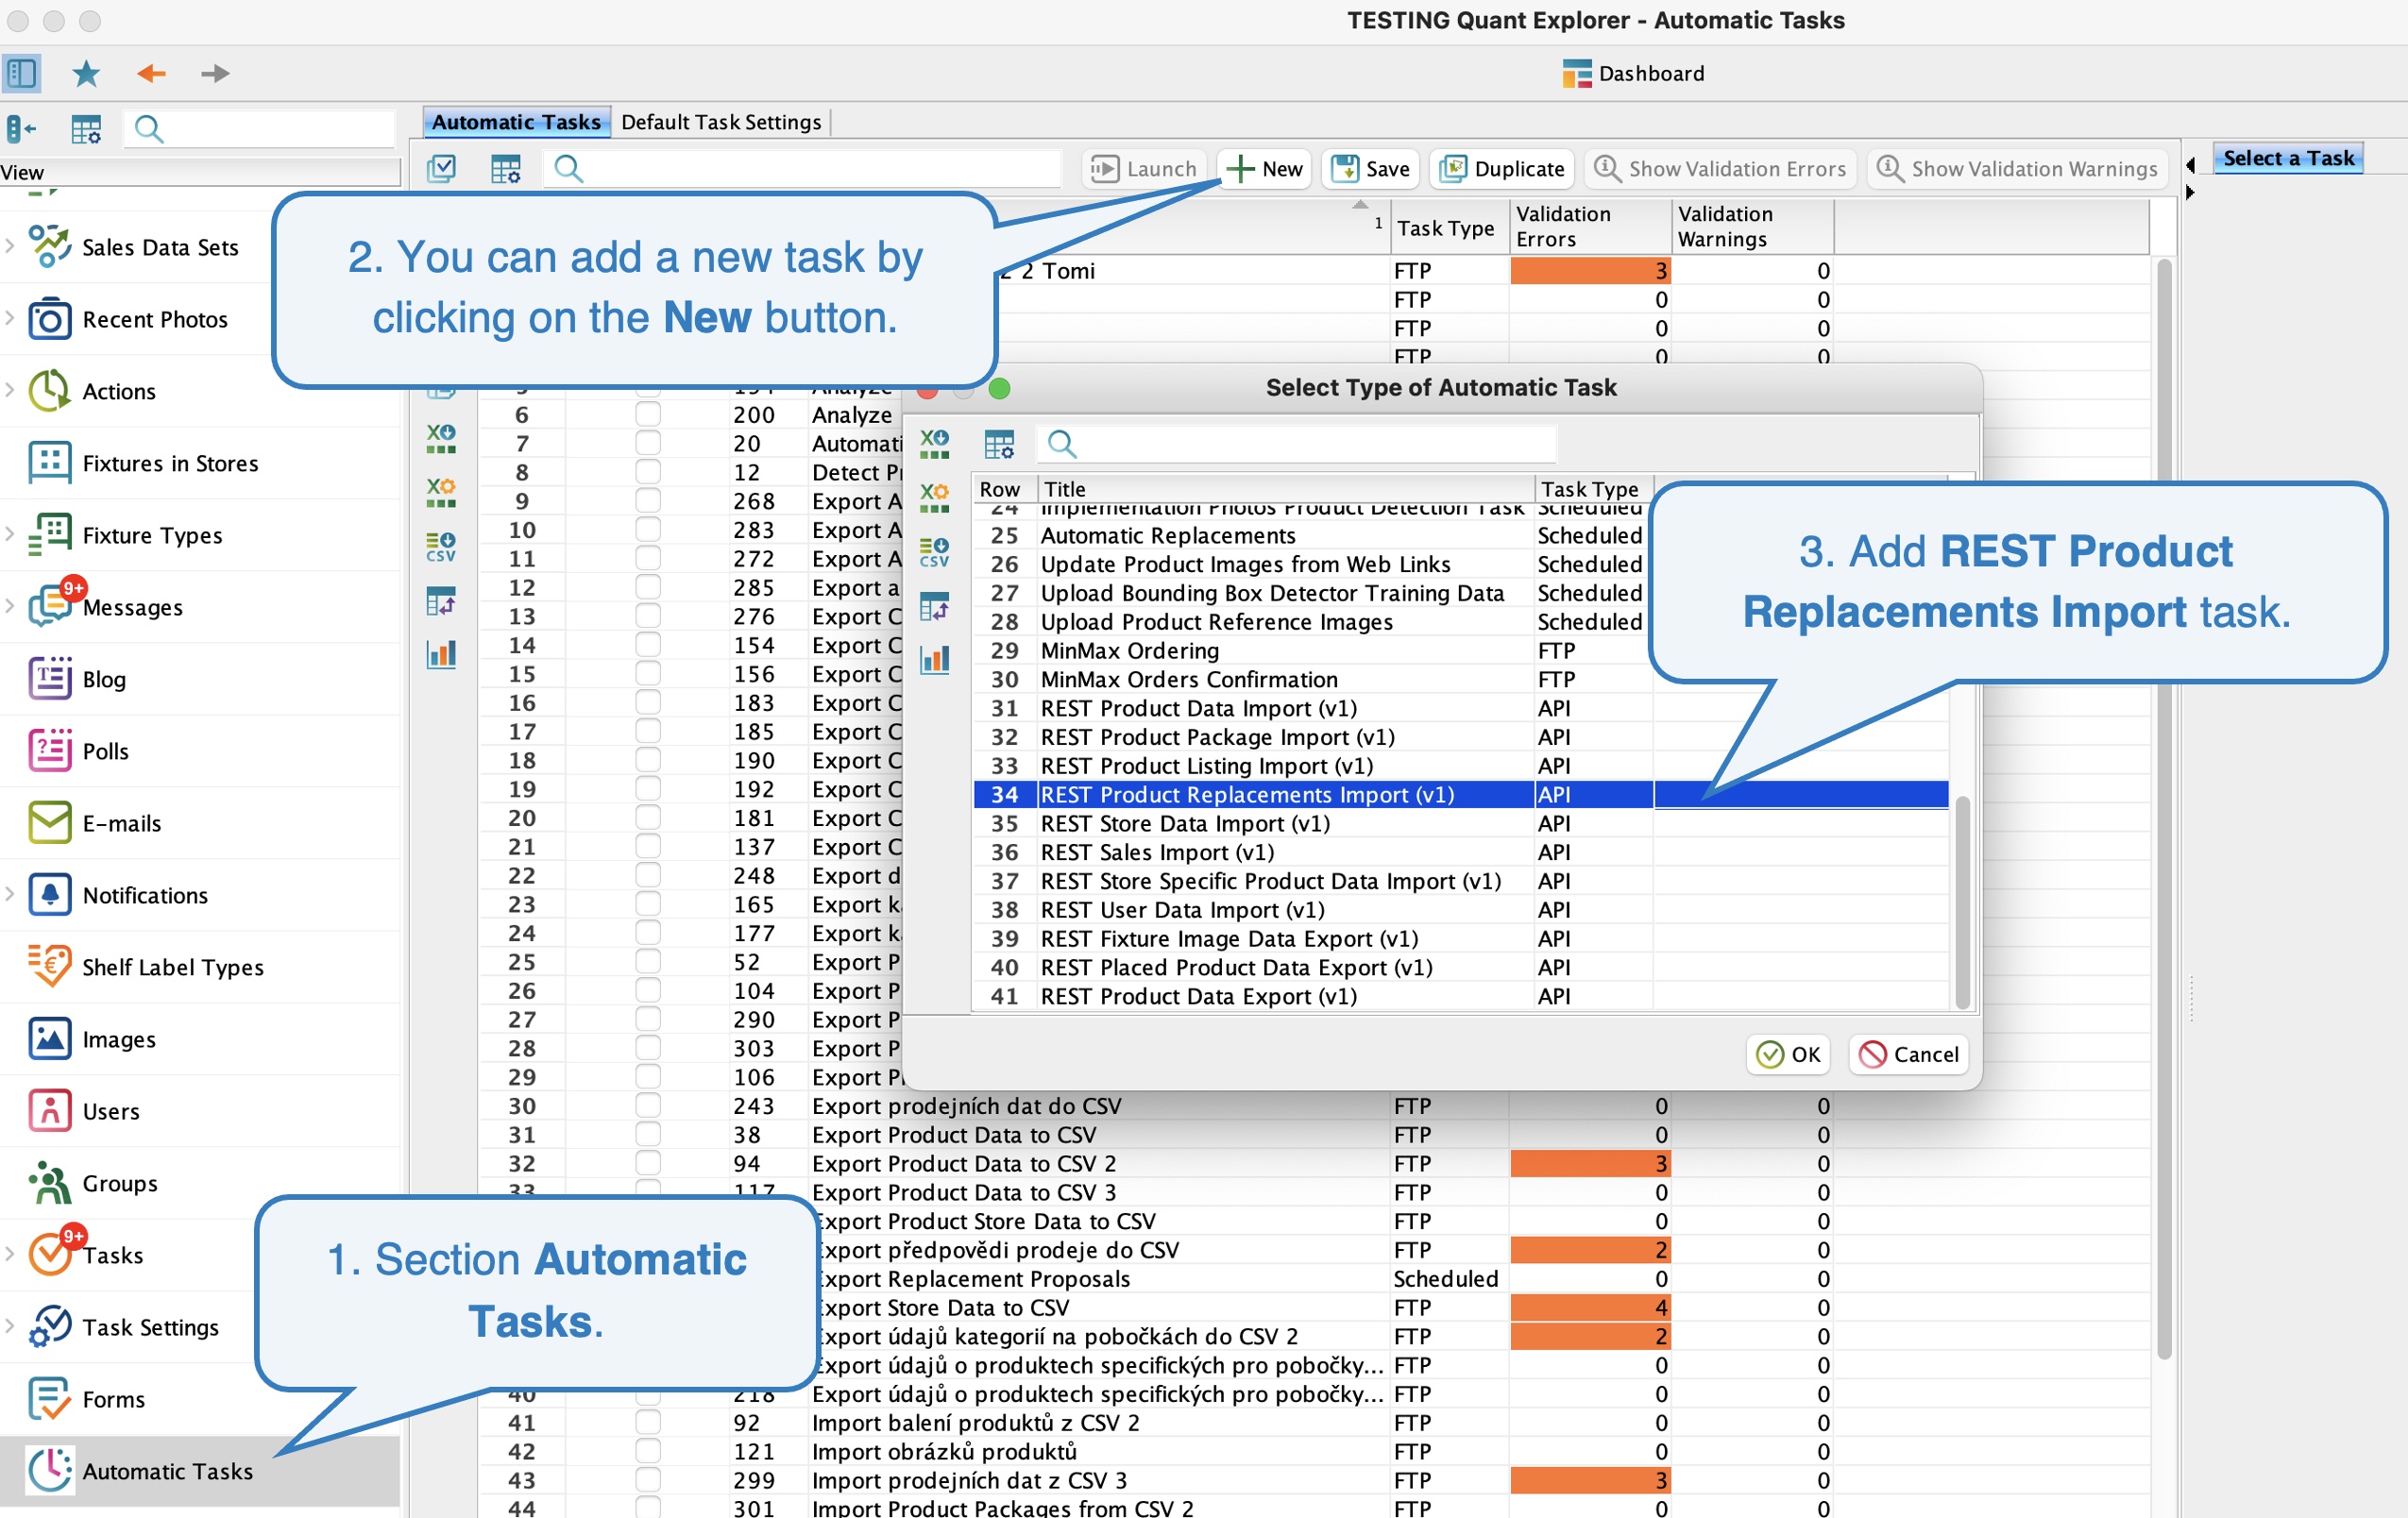The height and width of the screenshot is (1518, 2408).
Task: Go back with the orange arrow
Action: [151, 73]
